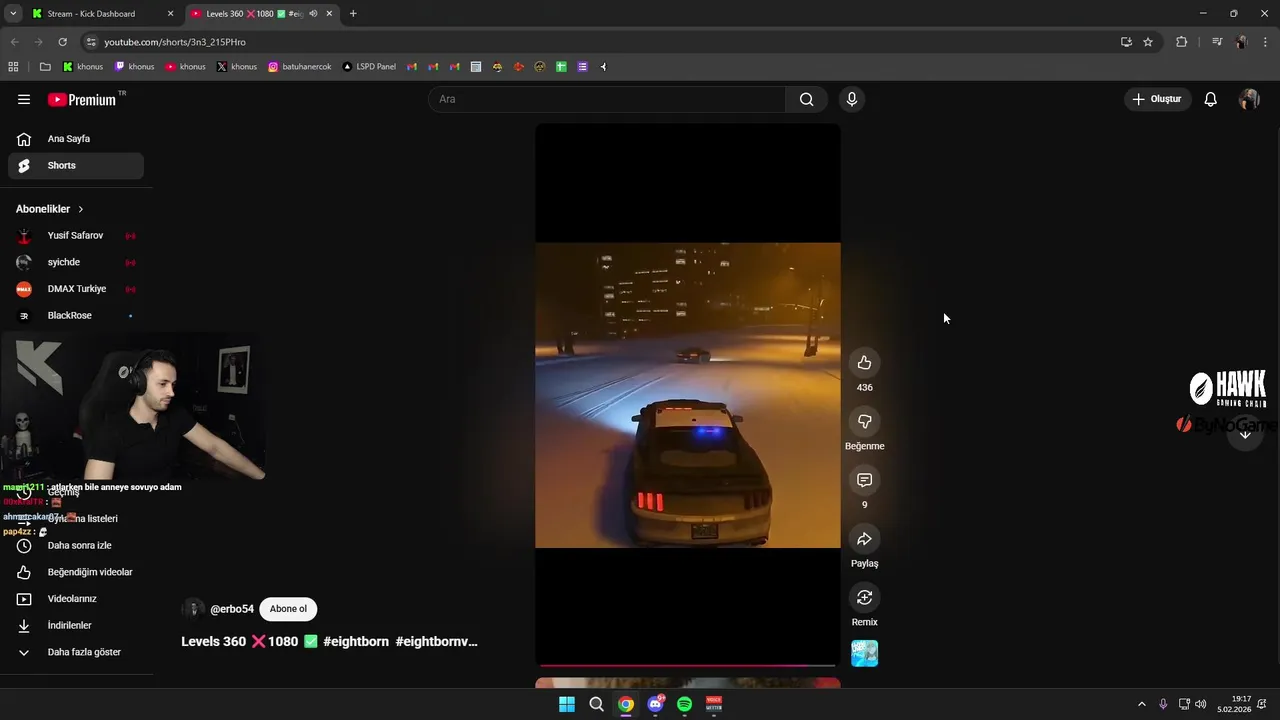Image resolution: width=1280 pixels, height=720 pixels.
Task: Open the LSPD Panel bookmark
Action: pyautogui.click(x=369, y=67)
